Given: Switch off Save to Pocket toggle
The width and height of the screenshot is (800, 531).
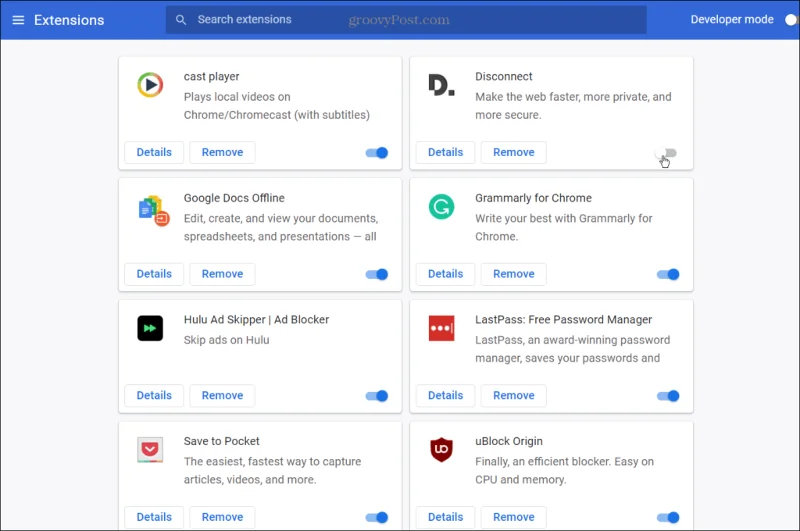Looking at the screenshot, I should [377, 517].
